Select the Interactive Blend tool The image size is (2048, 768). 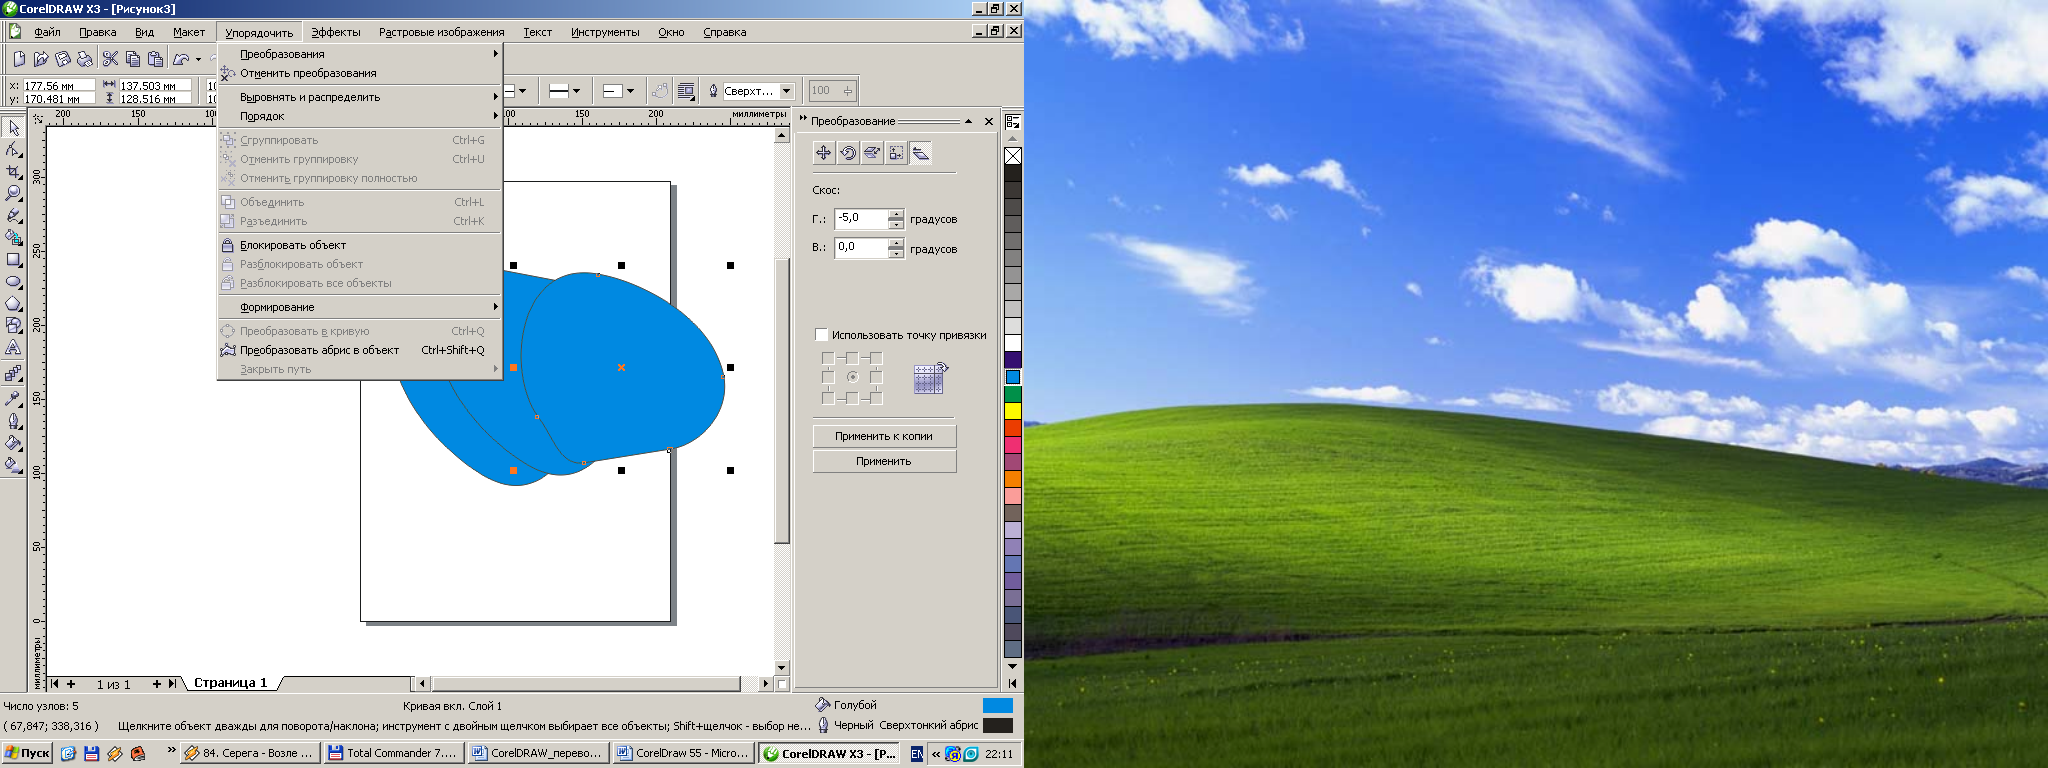coord(13,373)
